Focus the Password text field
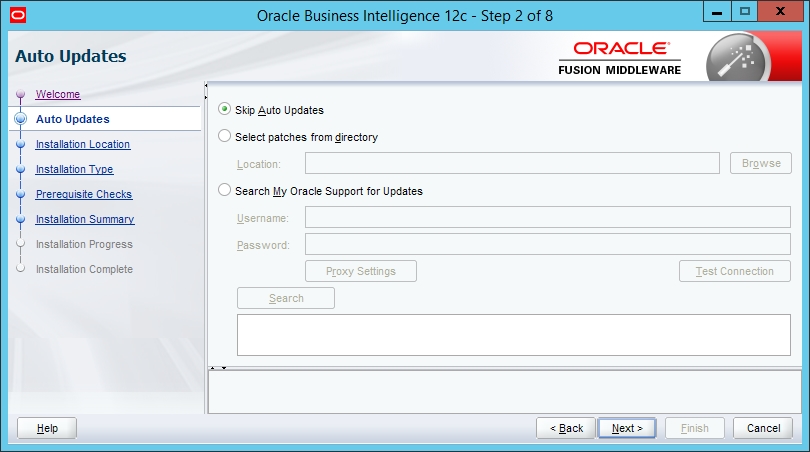This screenshot has height=452, width=810. pos(548,244)
